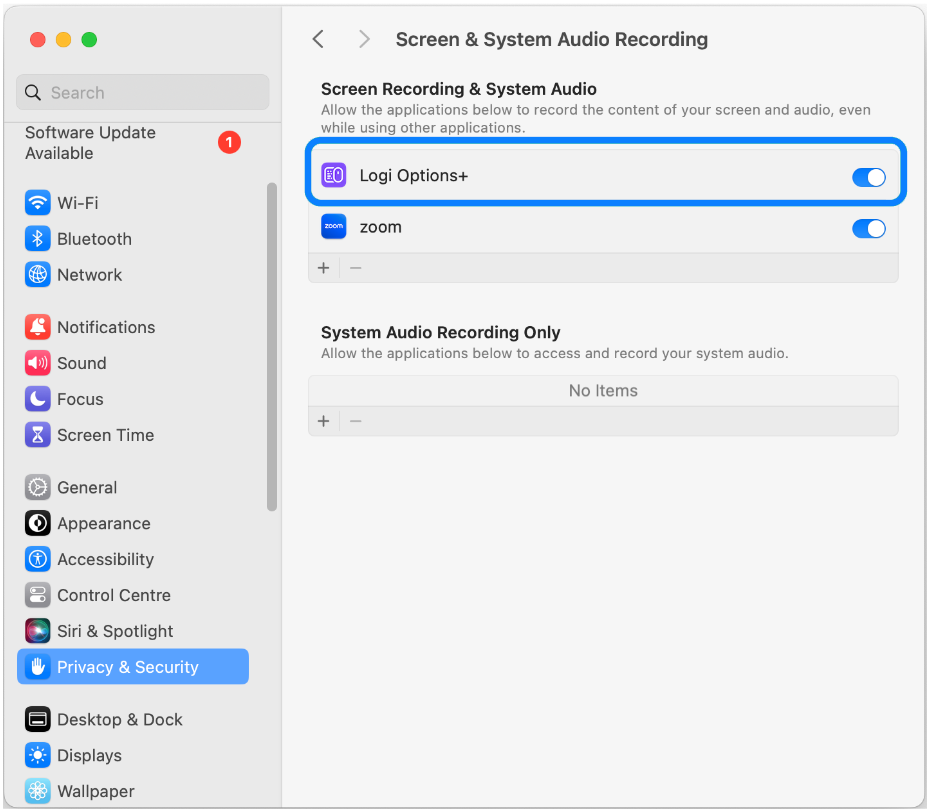The width and height of the screenshot is (932, 812).
Task: Click the Logi Options+ app icon
Action: 334,176
